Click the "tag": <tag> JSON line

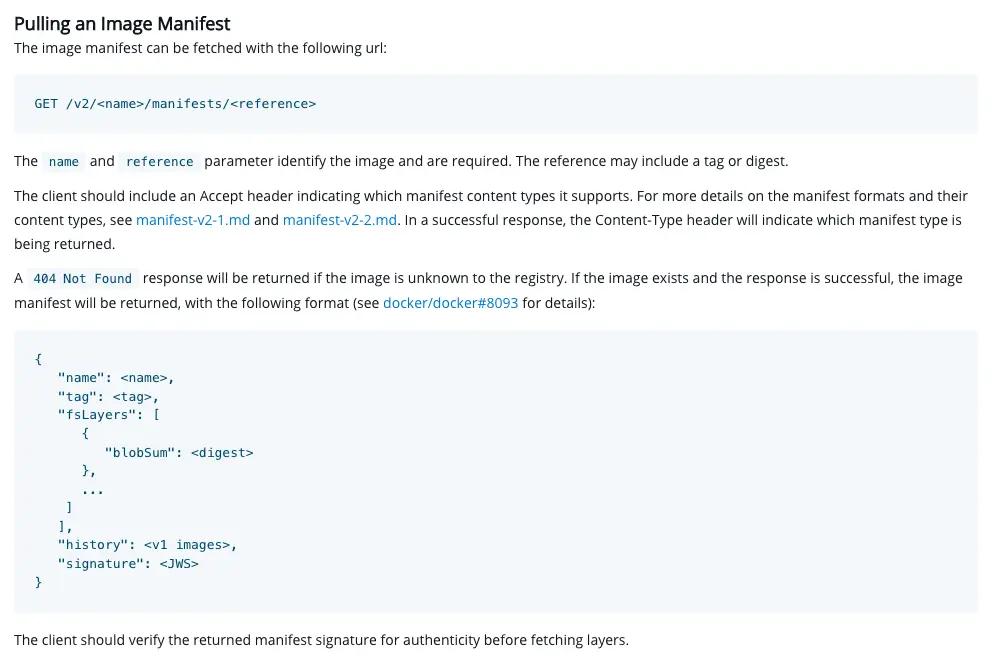click(x=108, y=397)
